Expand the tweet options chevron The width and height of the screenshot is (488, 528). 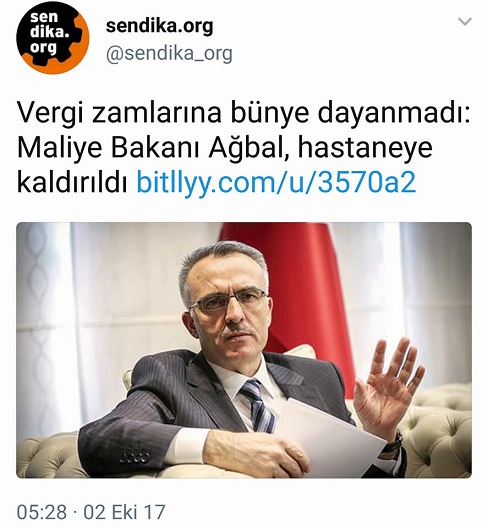[x=465, y=22]
